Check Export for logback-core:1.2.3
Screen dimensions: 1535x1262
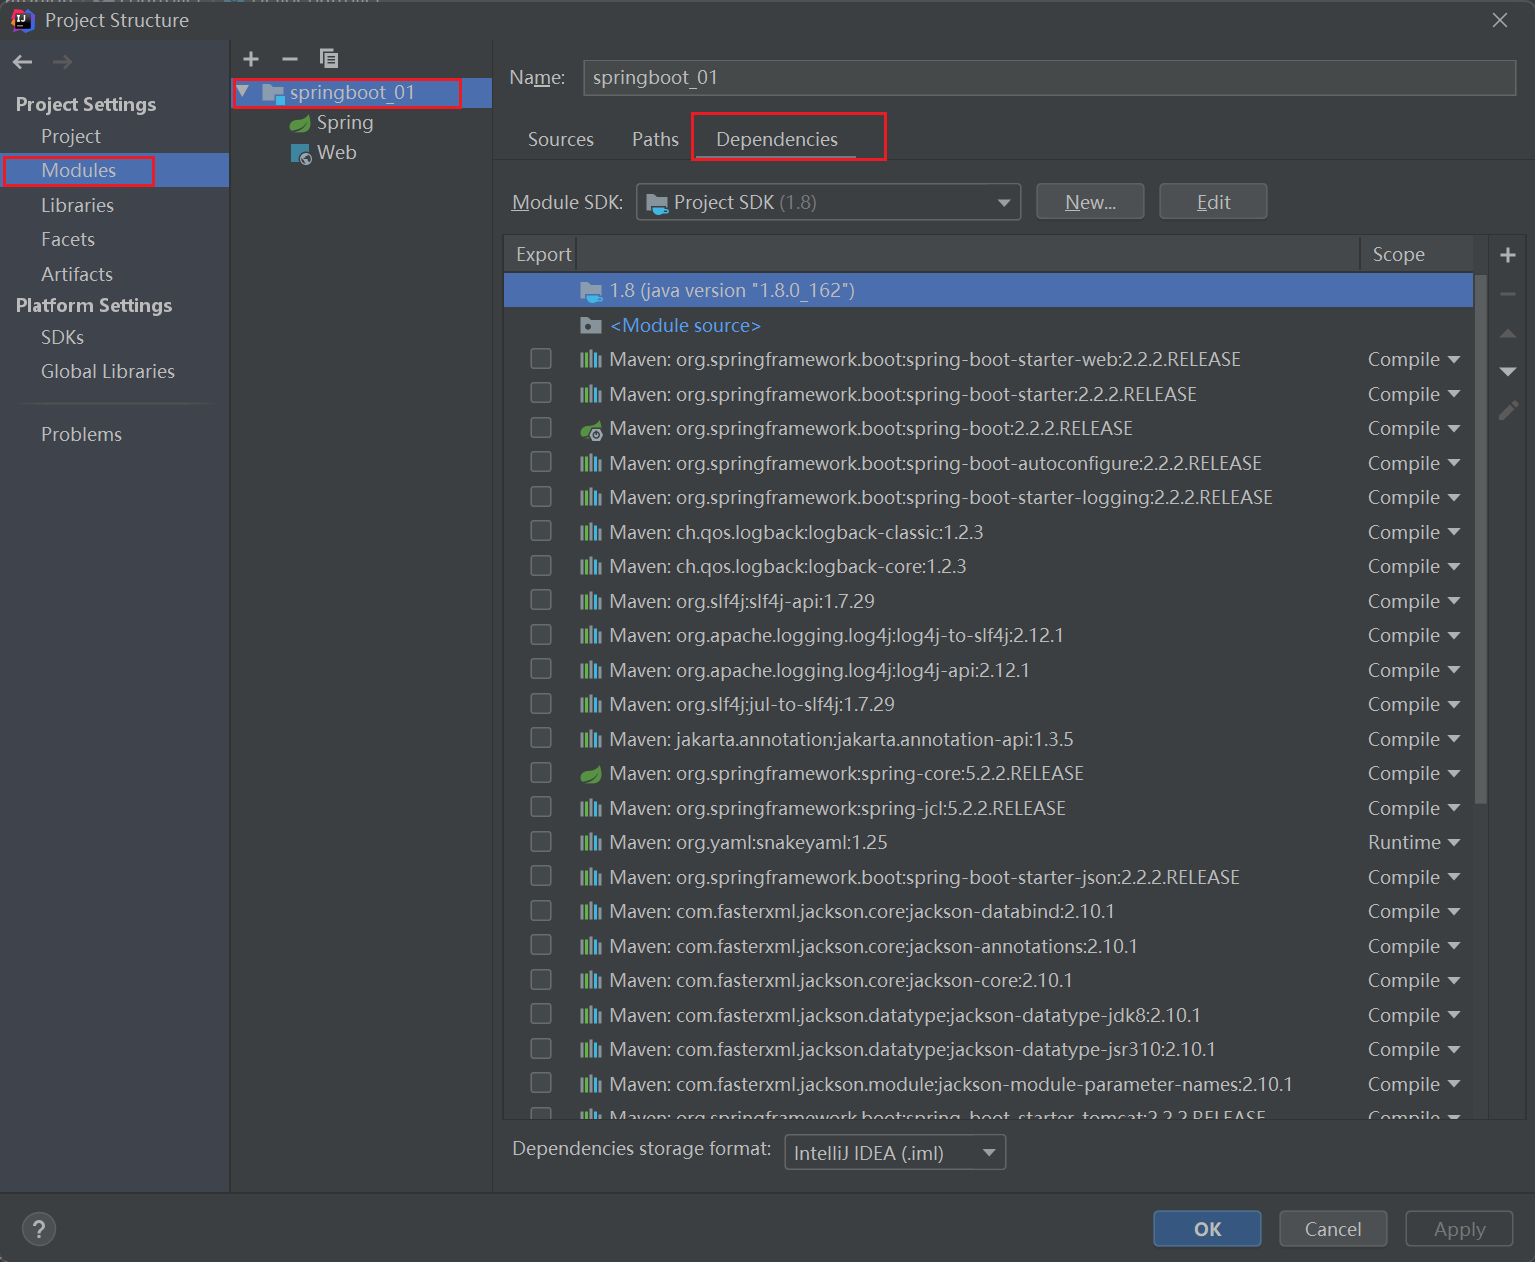pyautogui.click(x=541, y=565)
